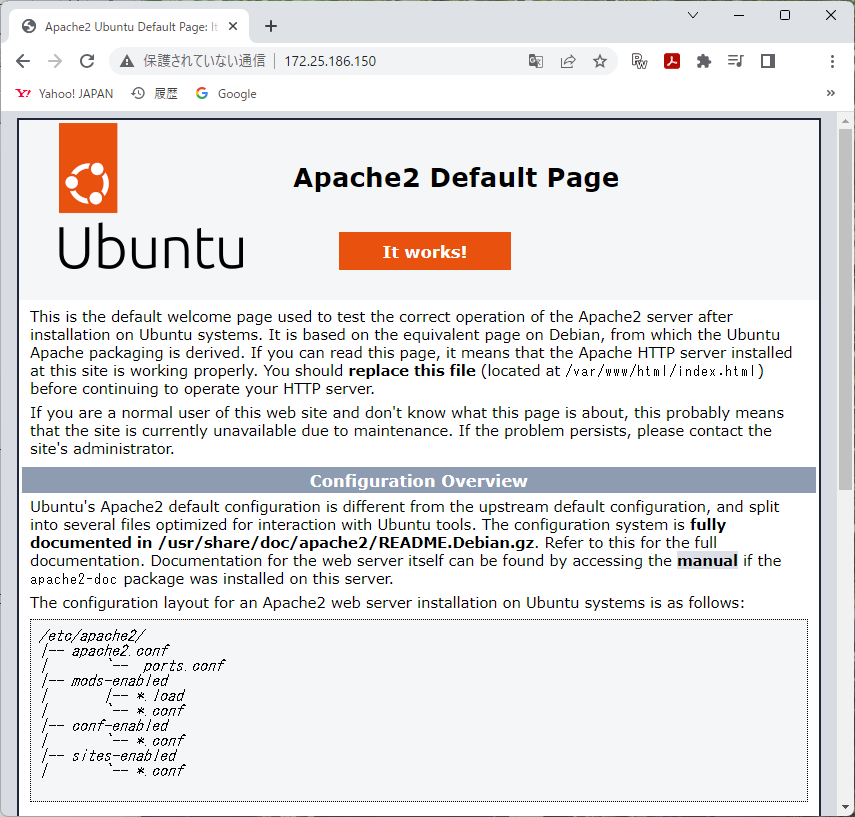
Task: Follow the manual link
Action: pos(707,561)
